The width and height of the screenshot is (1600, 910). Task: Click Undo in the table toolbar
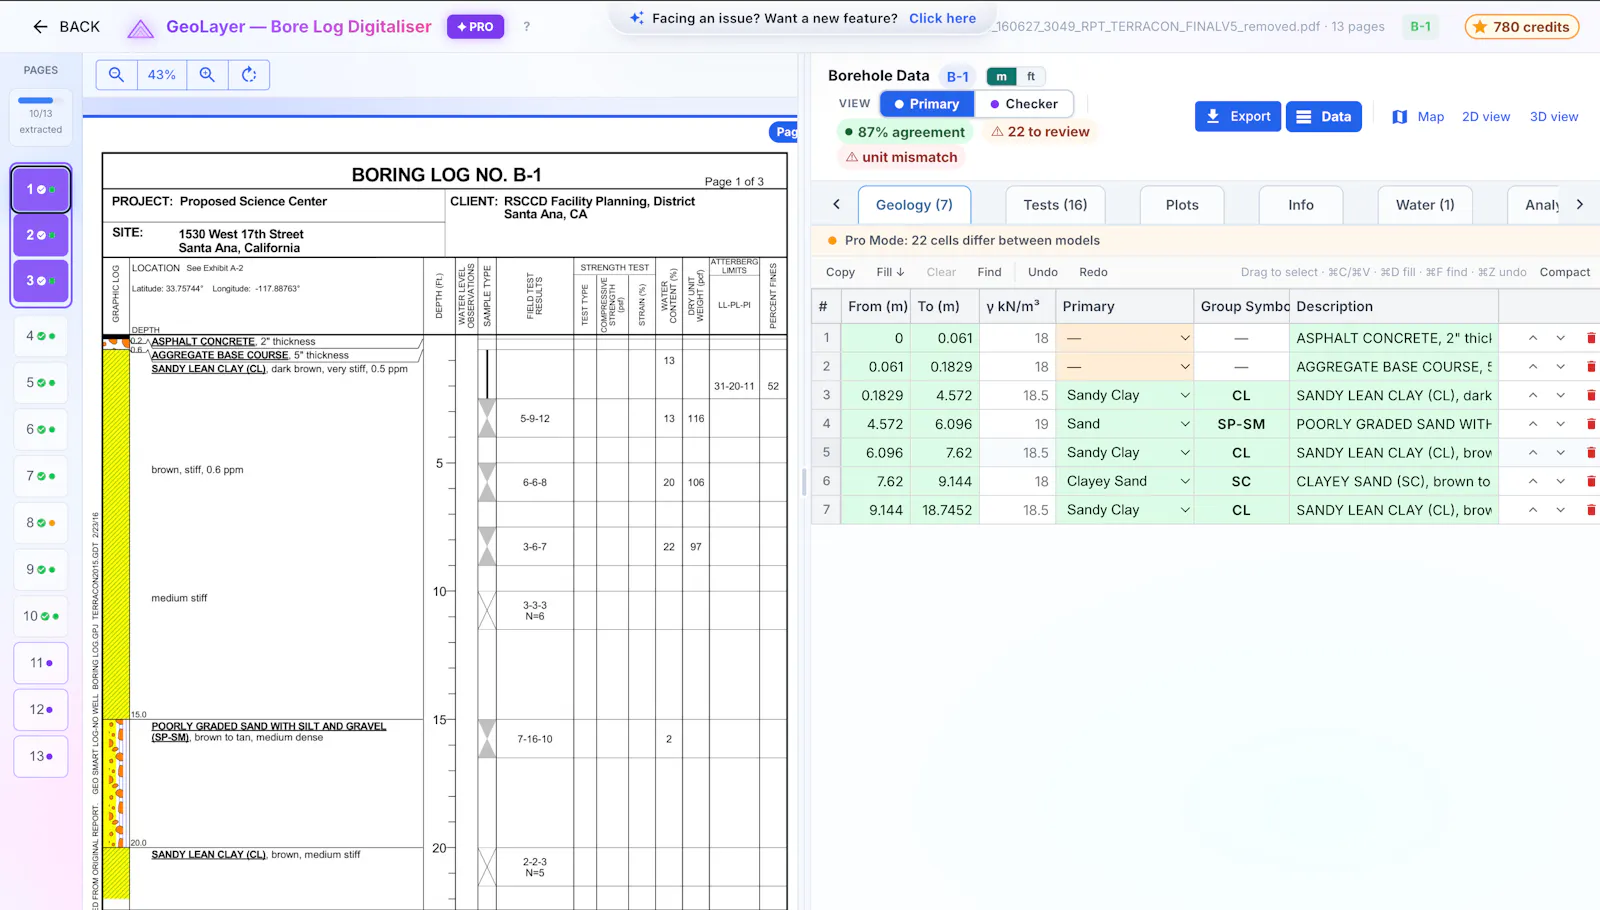click(x=1042, y=272)
